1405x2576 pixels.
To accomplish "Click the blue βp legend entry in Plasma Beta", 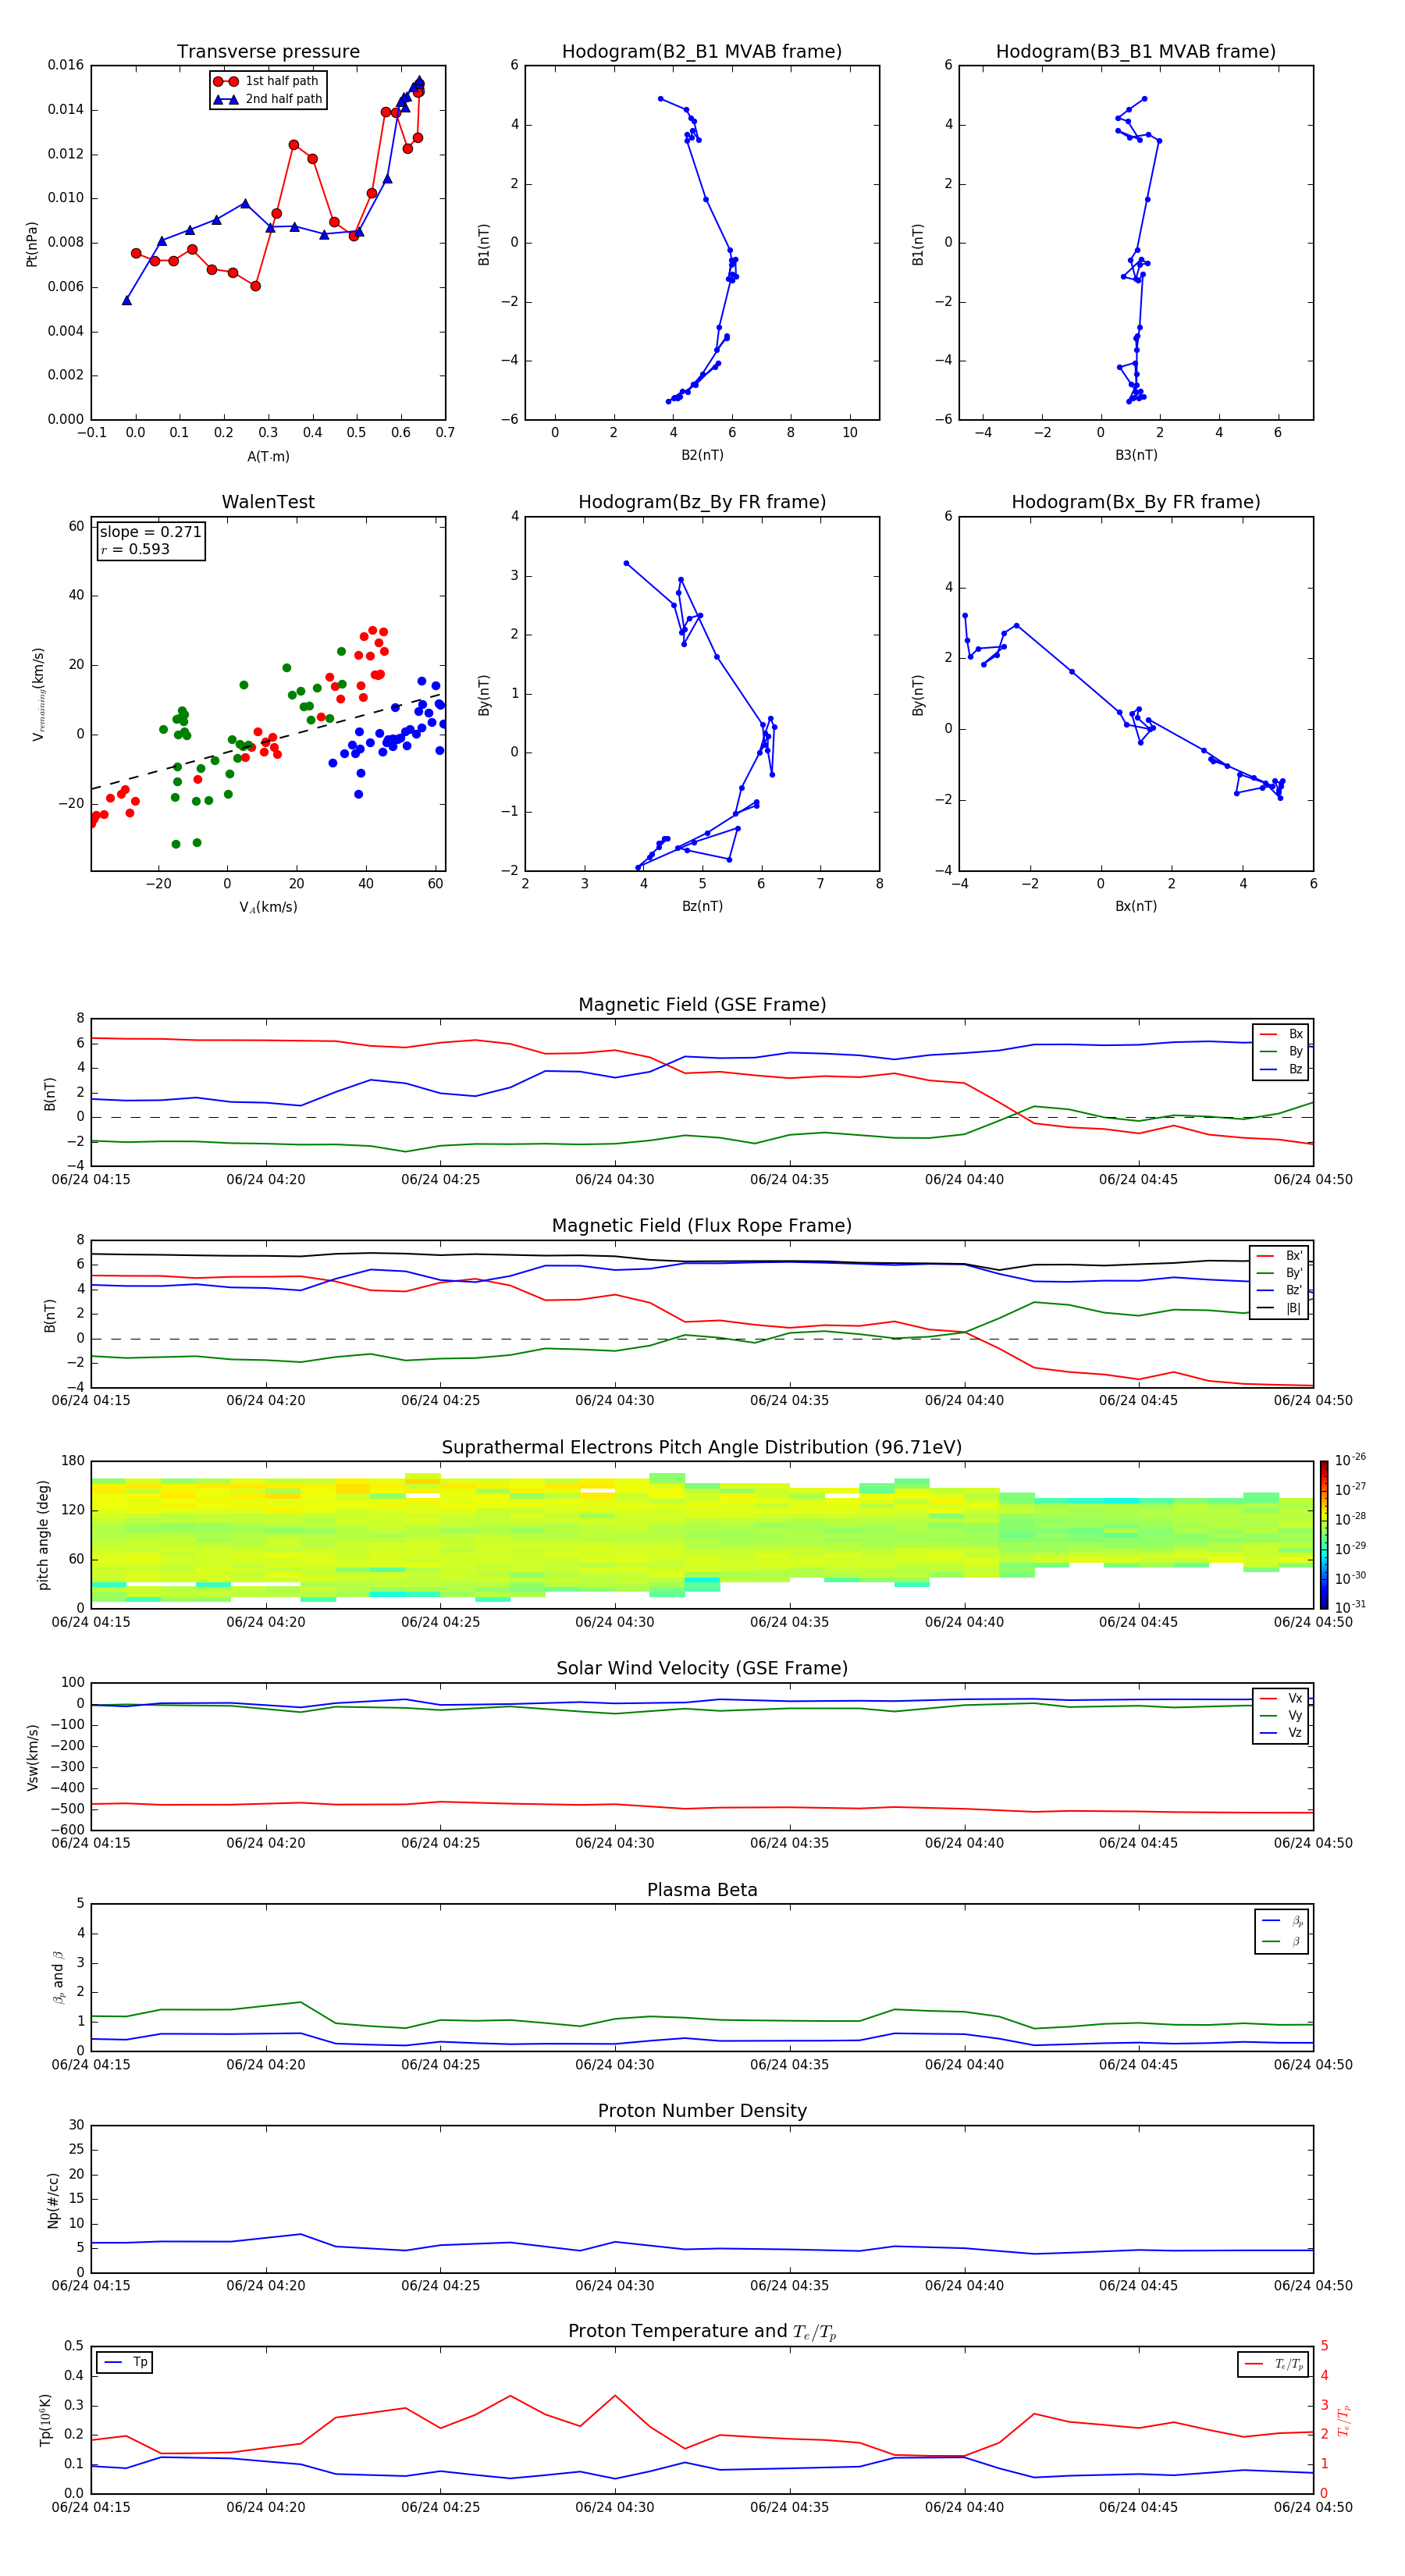I will pos(1282,1921).
